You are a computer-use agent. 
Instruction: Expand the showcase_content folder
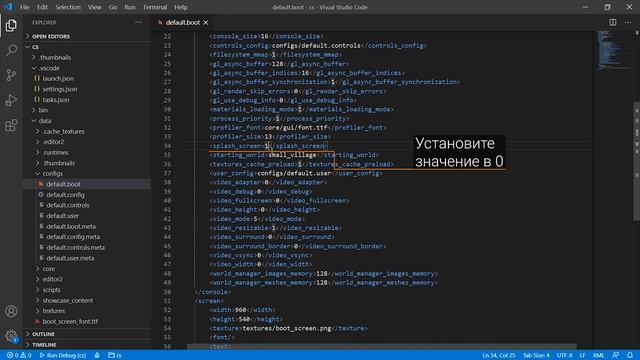click(87, 300)
